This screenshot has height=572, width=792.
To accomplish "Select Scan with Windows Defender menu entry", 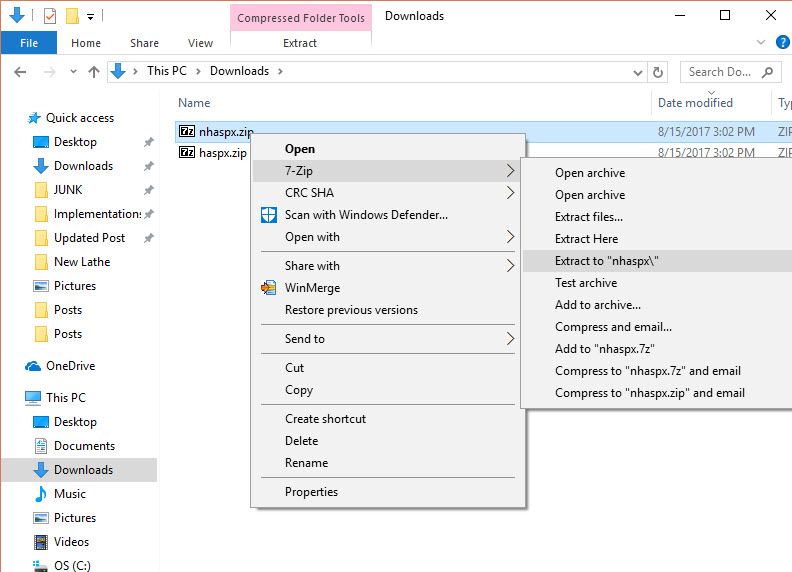I will (x=366, y=215).
